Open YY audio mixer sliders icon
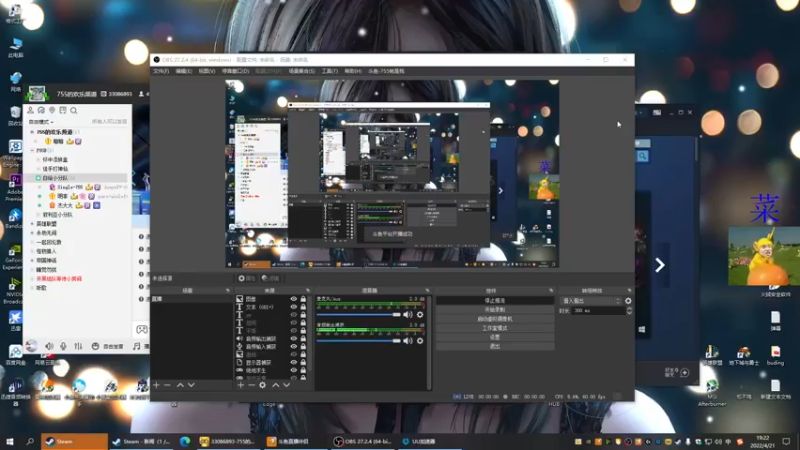Screen dimensions: 800x450 [78, 346]
